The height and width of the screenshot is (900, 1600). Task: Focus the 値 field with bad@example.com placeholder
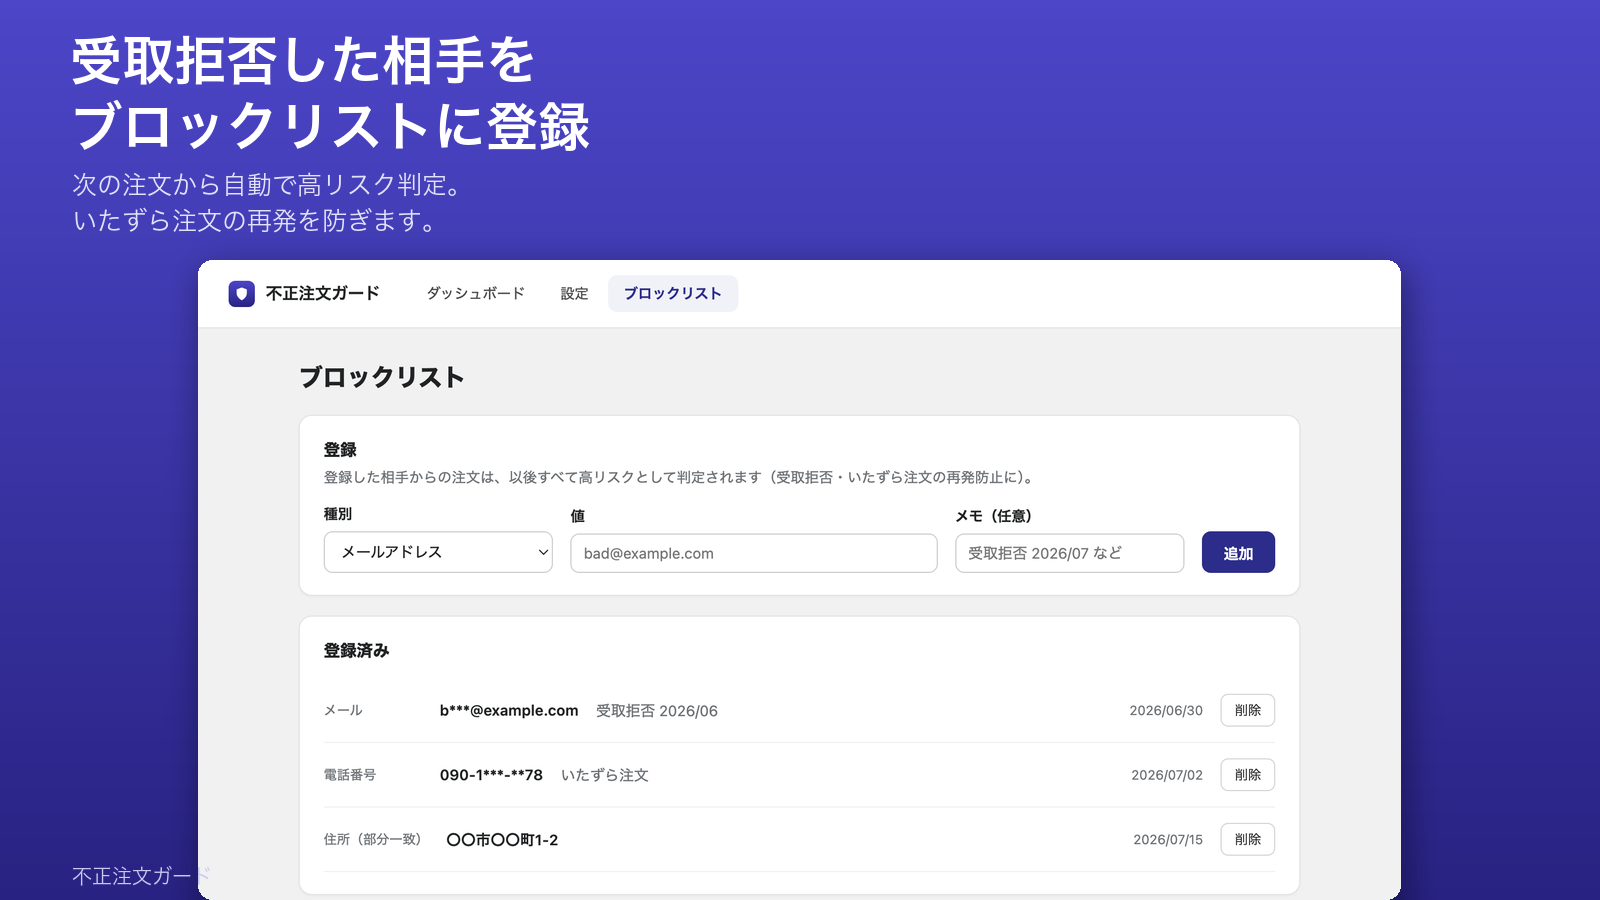click(x=754, y=553)
